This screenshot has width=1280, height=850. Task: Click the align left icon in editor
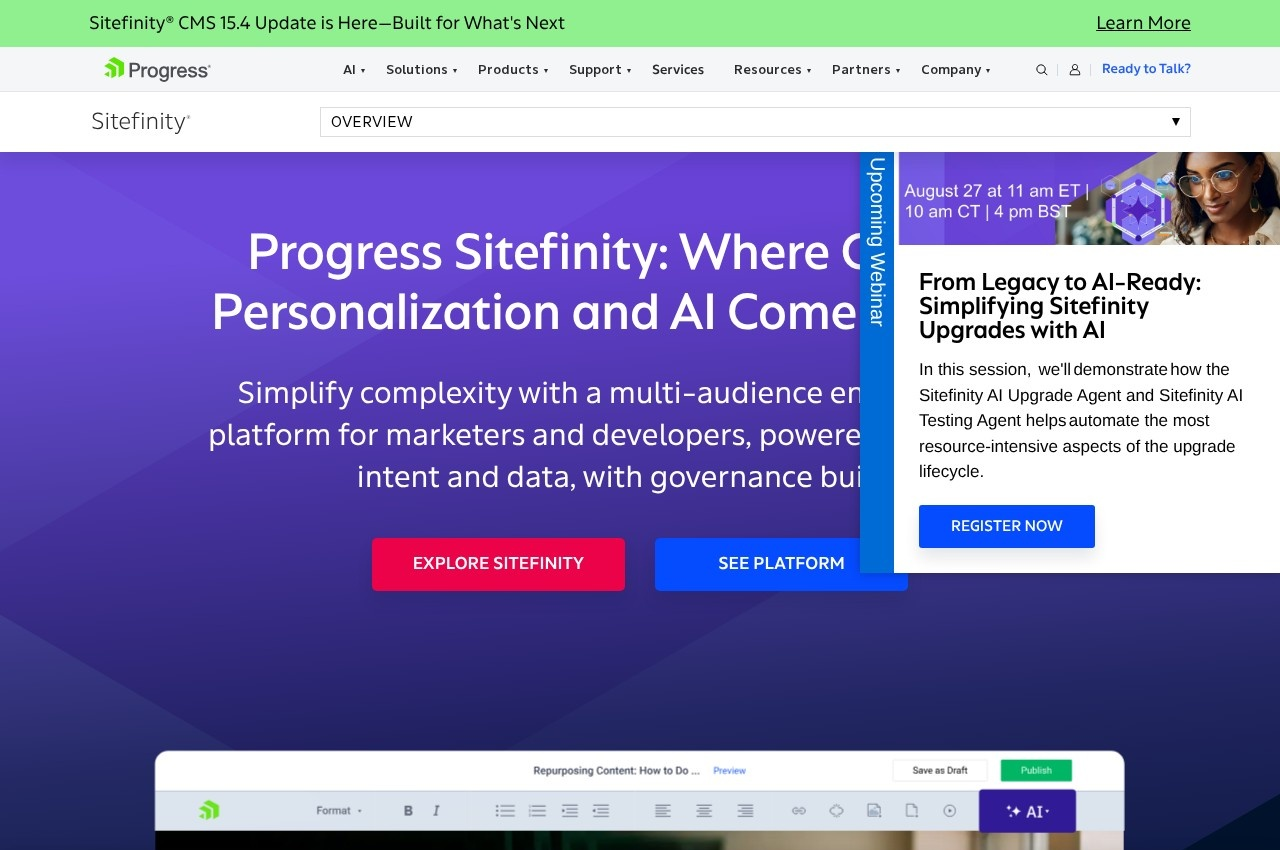click(x=663, y=811)
